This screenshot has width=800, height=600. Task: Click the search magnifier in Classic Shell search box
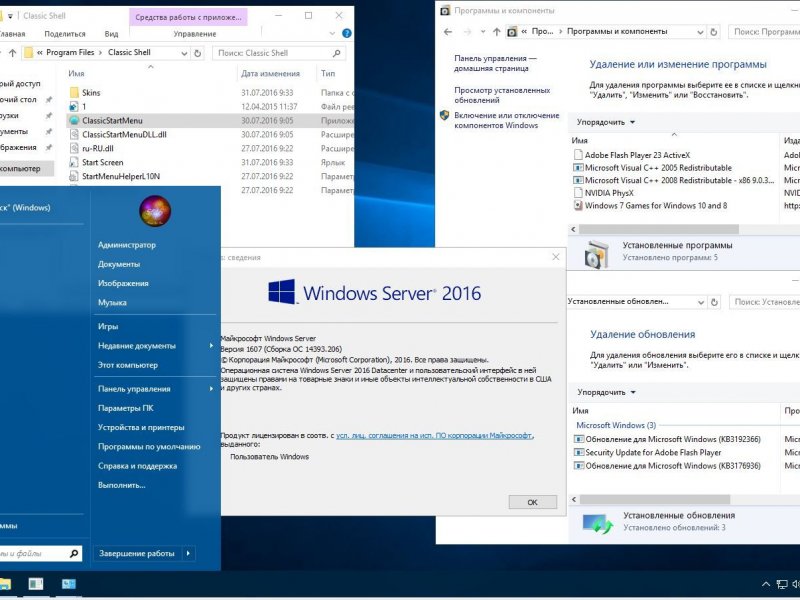[x=336, y=53]
